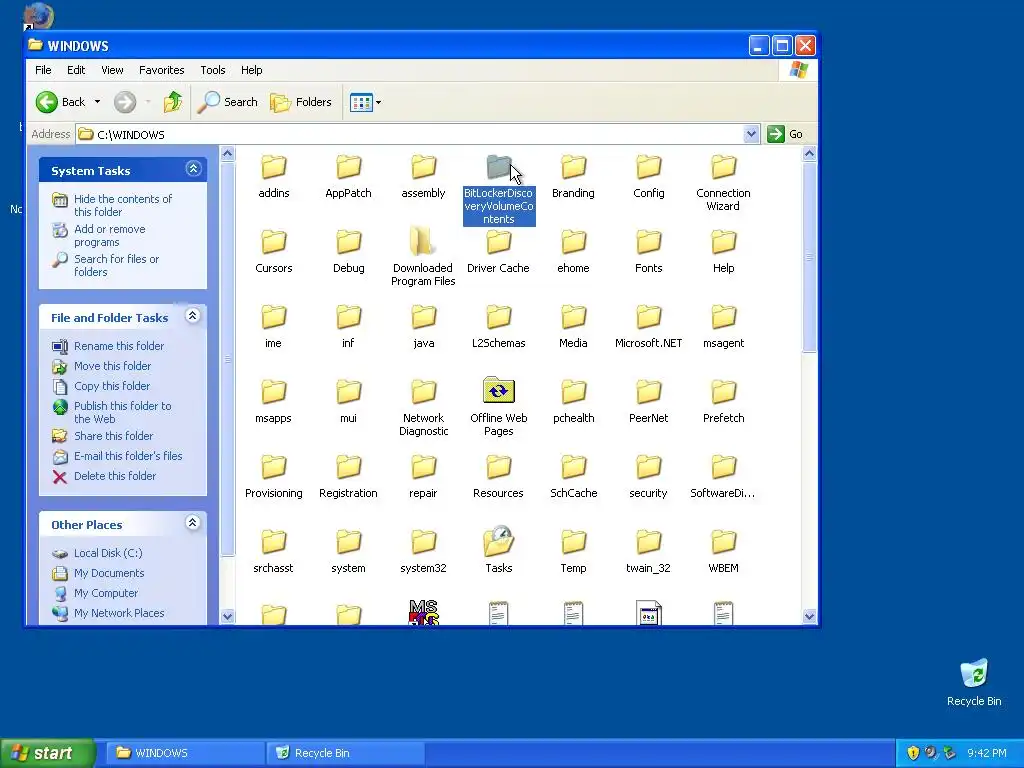The image size is (1024, 768).
Task: Collapse the Other Places panel
Action: (x=193, y=523)
